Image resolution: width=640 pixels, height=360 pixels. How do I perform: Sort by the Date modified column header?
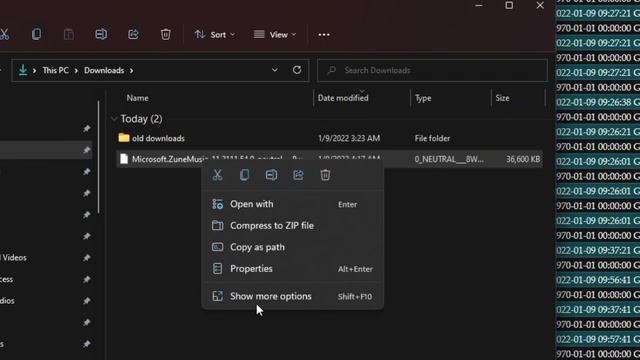[343, 98]
